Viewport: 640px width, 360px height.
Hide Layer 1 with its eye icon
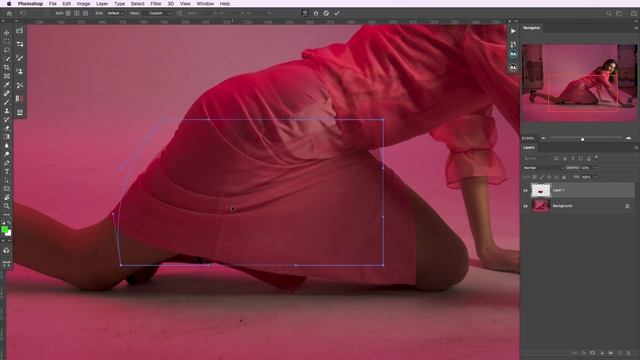click(526, 190)
